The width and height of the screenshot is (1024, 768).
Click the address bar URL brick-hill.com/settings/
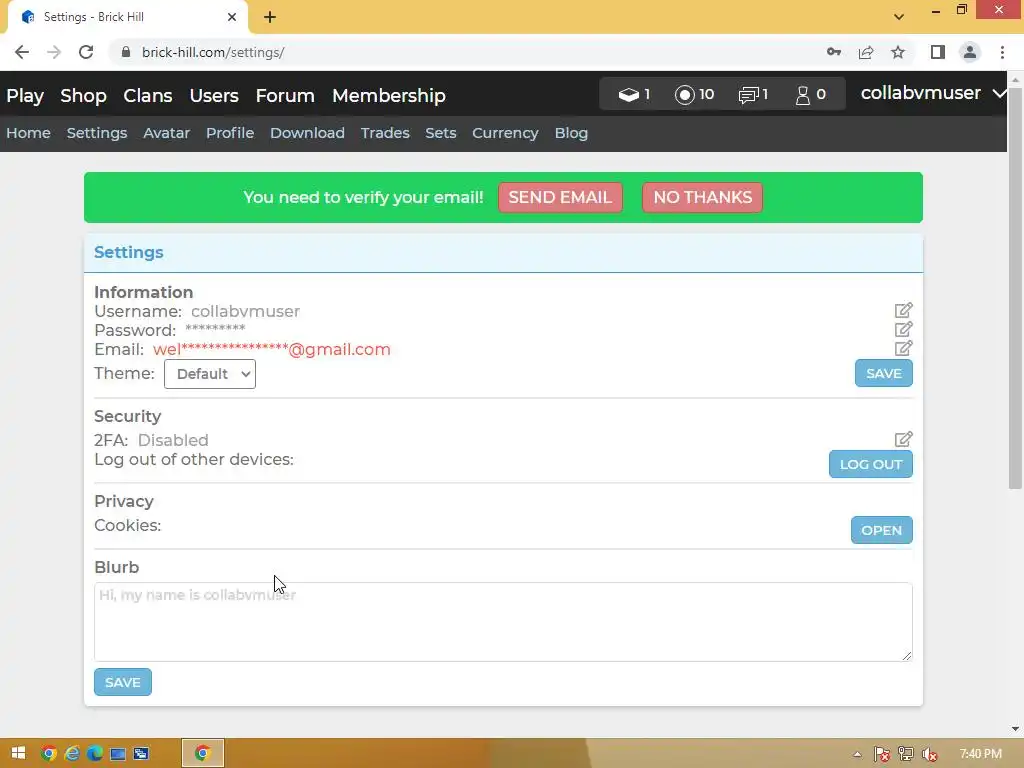click(x=213, y=52)
